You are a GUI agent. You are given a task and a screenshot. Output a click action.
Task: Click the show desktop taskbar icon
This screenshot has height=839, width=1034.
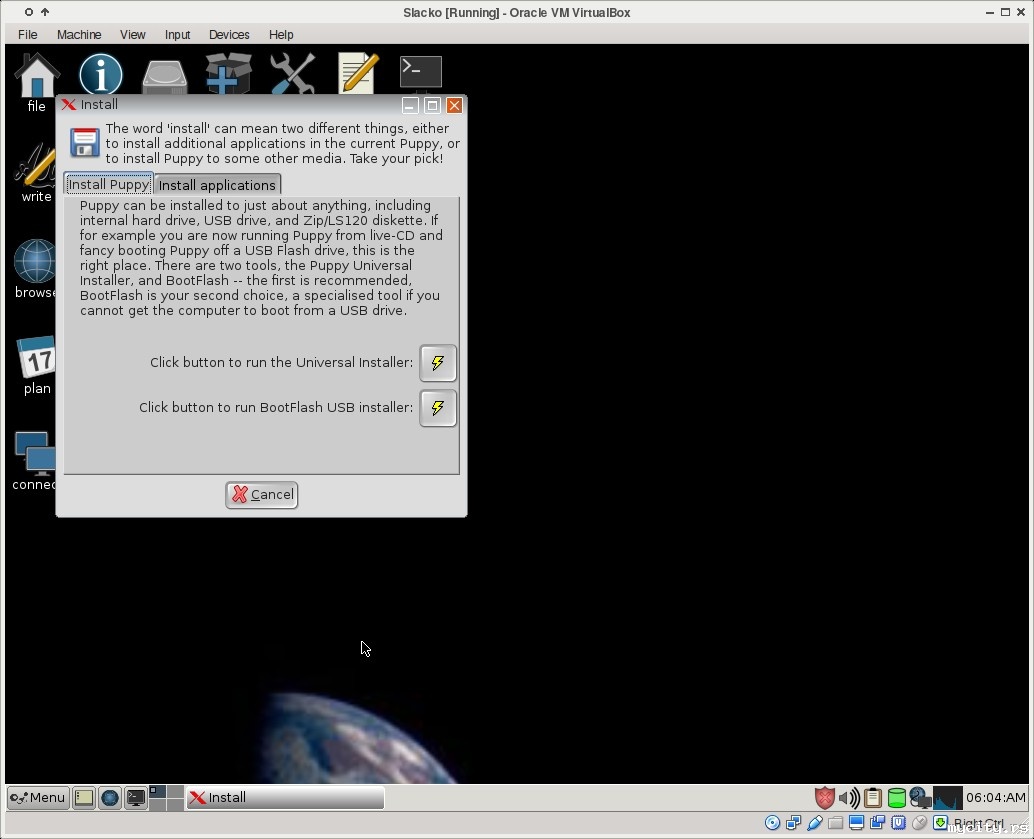point(84,798)
